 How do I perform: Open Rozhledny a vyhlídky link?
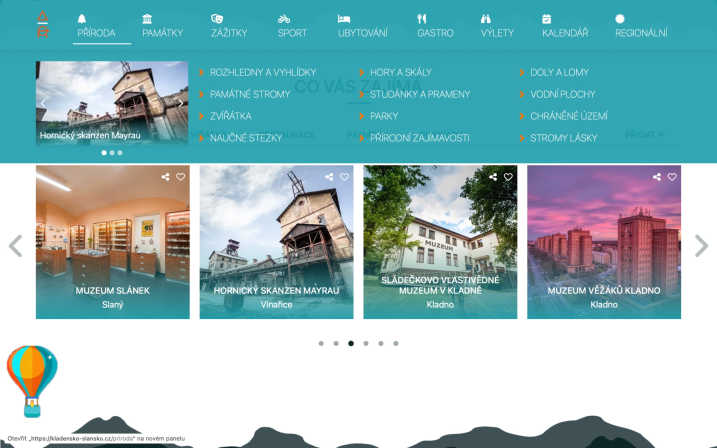263,72
